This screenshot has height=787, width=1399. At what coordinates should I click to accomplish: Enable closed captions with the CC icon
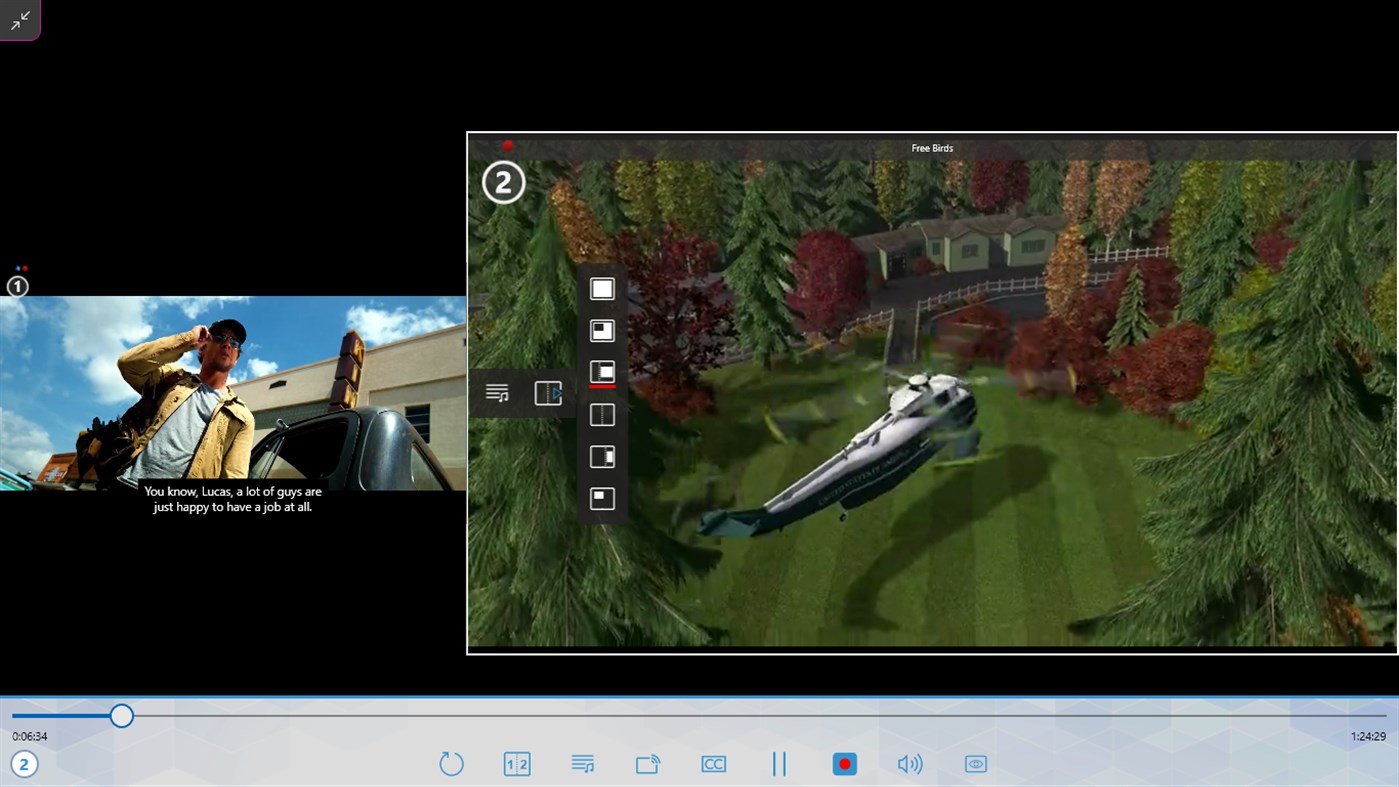pos(713,763)
